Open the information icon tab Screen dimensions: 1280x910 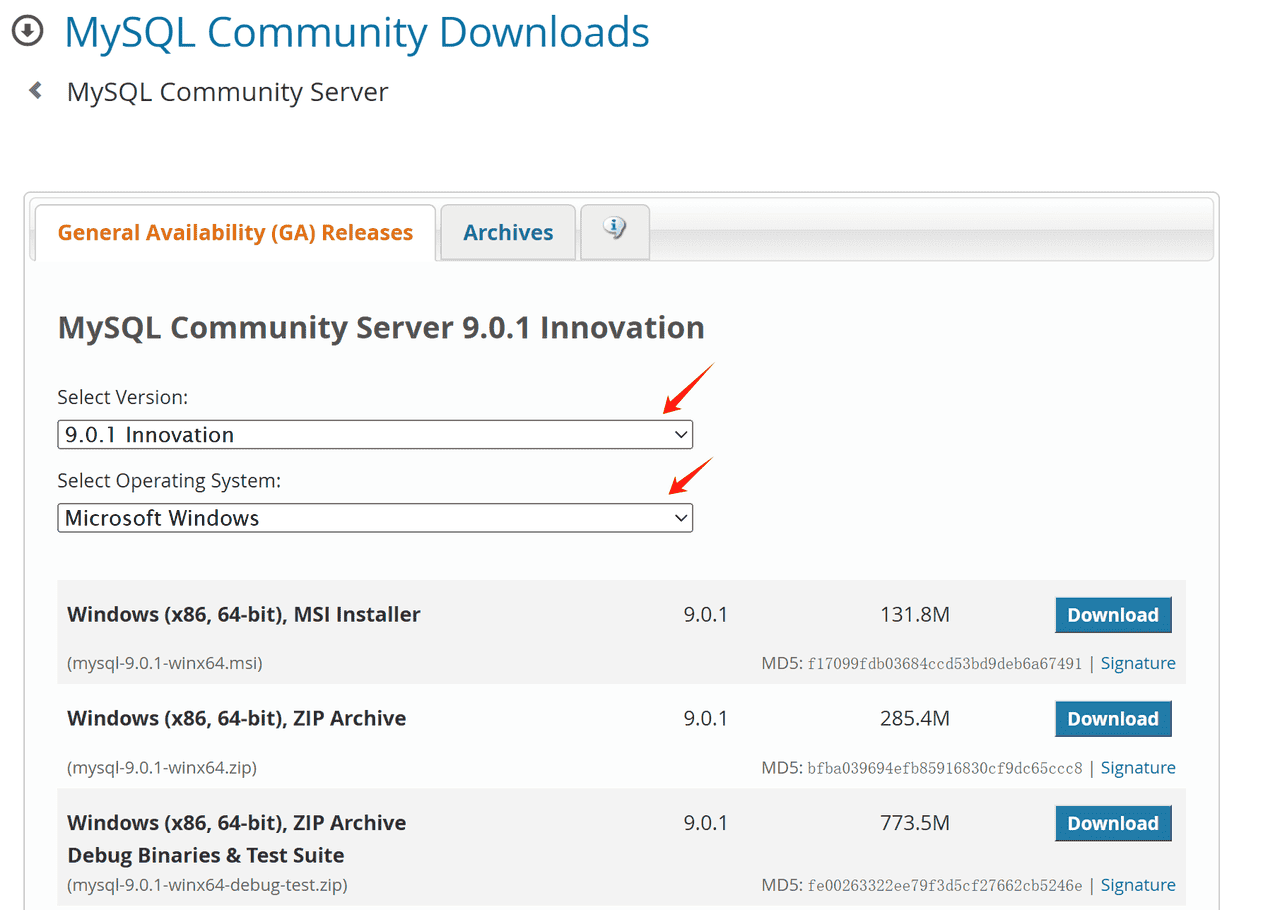pos(614,231)
